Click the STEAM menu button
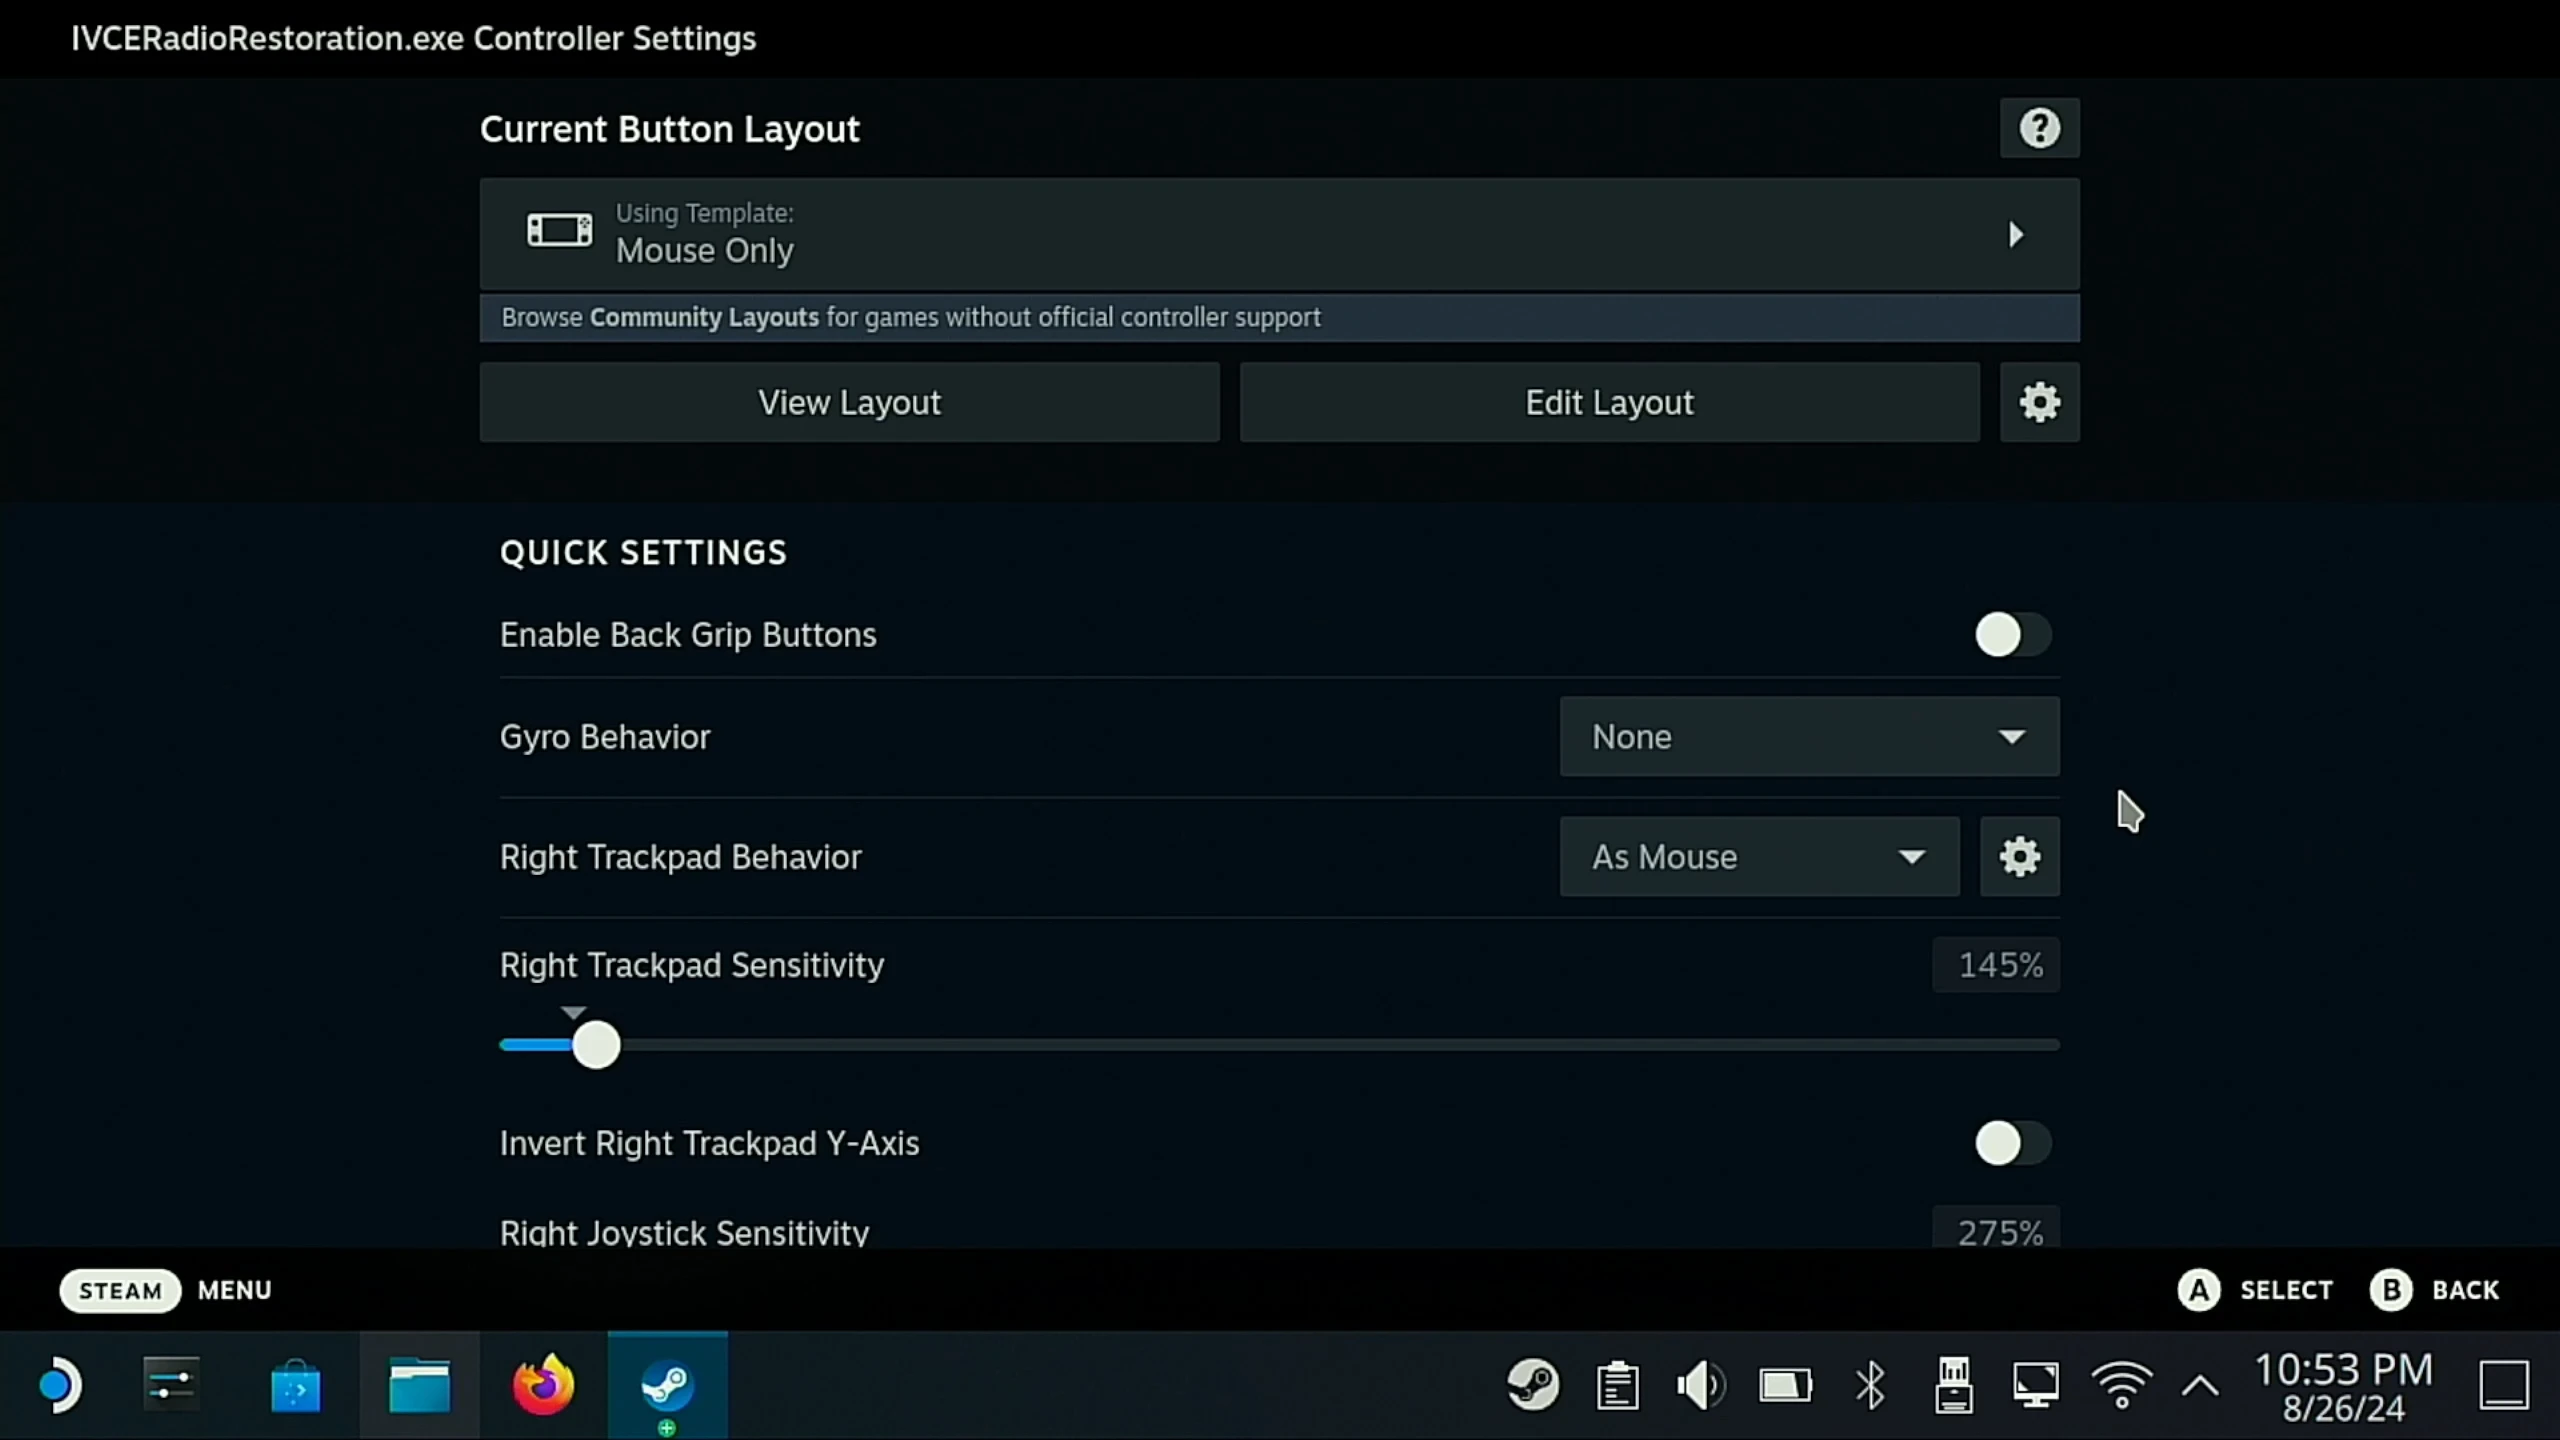Screen dimensions: 2560x1440 pos(120,1290)
